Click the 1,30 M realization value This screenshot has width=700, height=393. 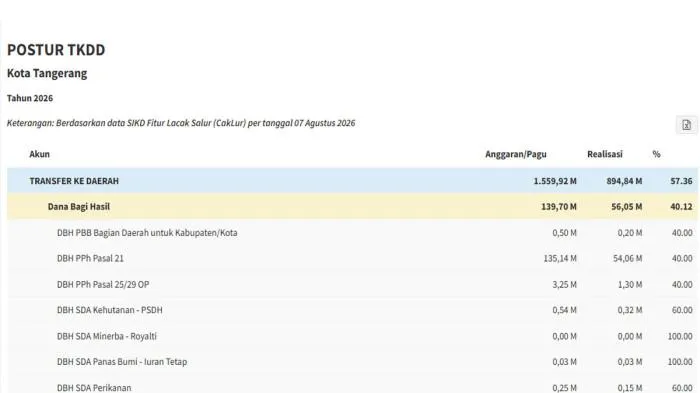coord(630,284)
